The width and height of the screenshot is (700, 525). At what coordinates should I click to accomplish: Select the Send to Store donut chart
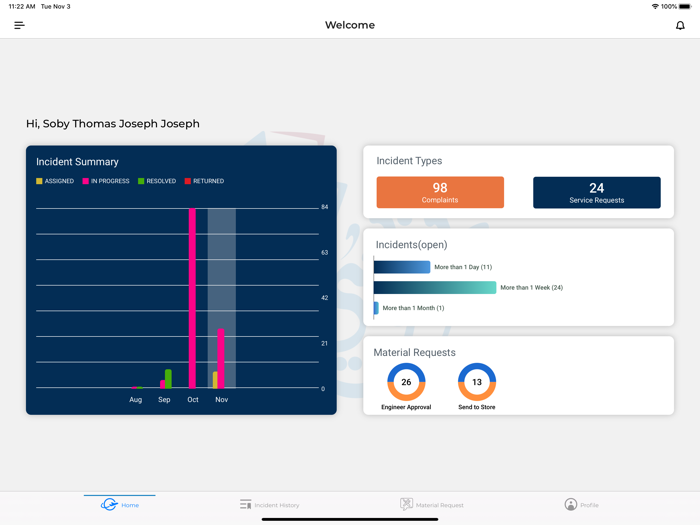(477, 382)
